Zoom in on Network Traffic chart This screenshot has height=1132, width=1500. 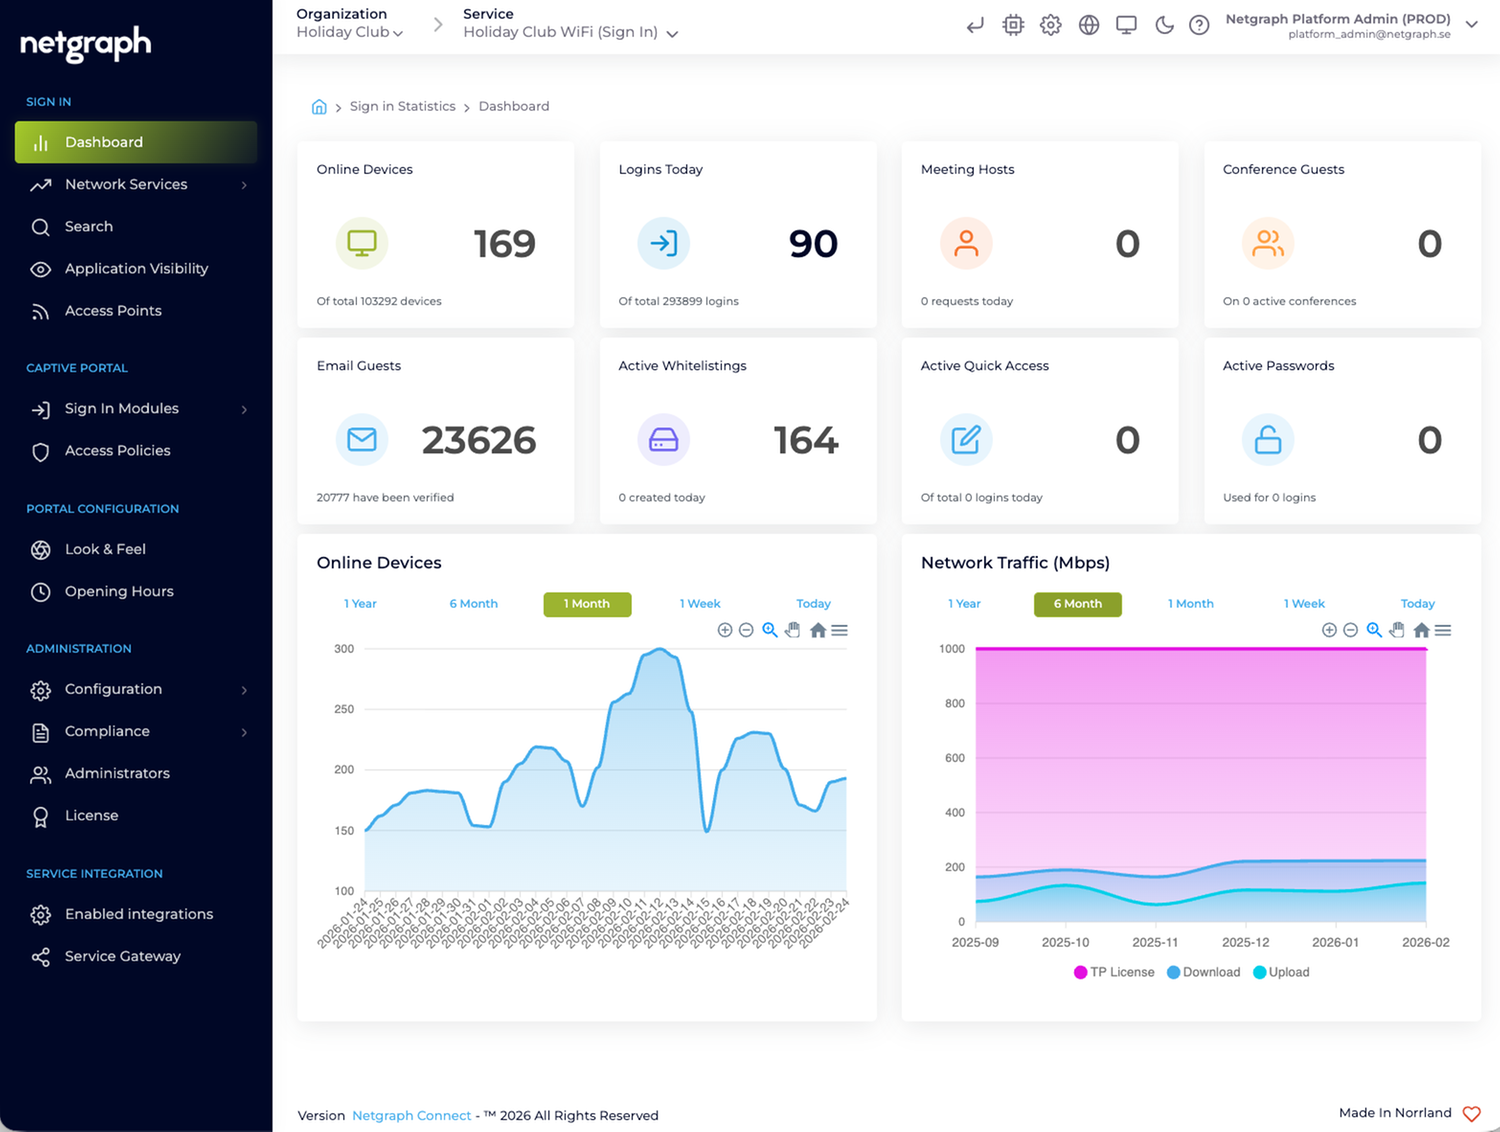pos(1329,630)
